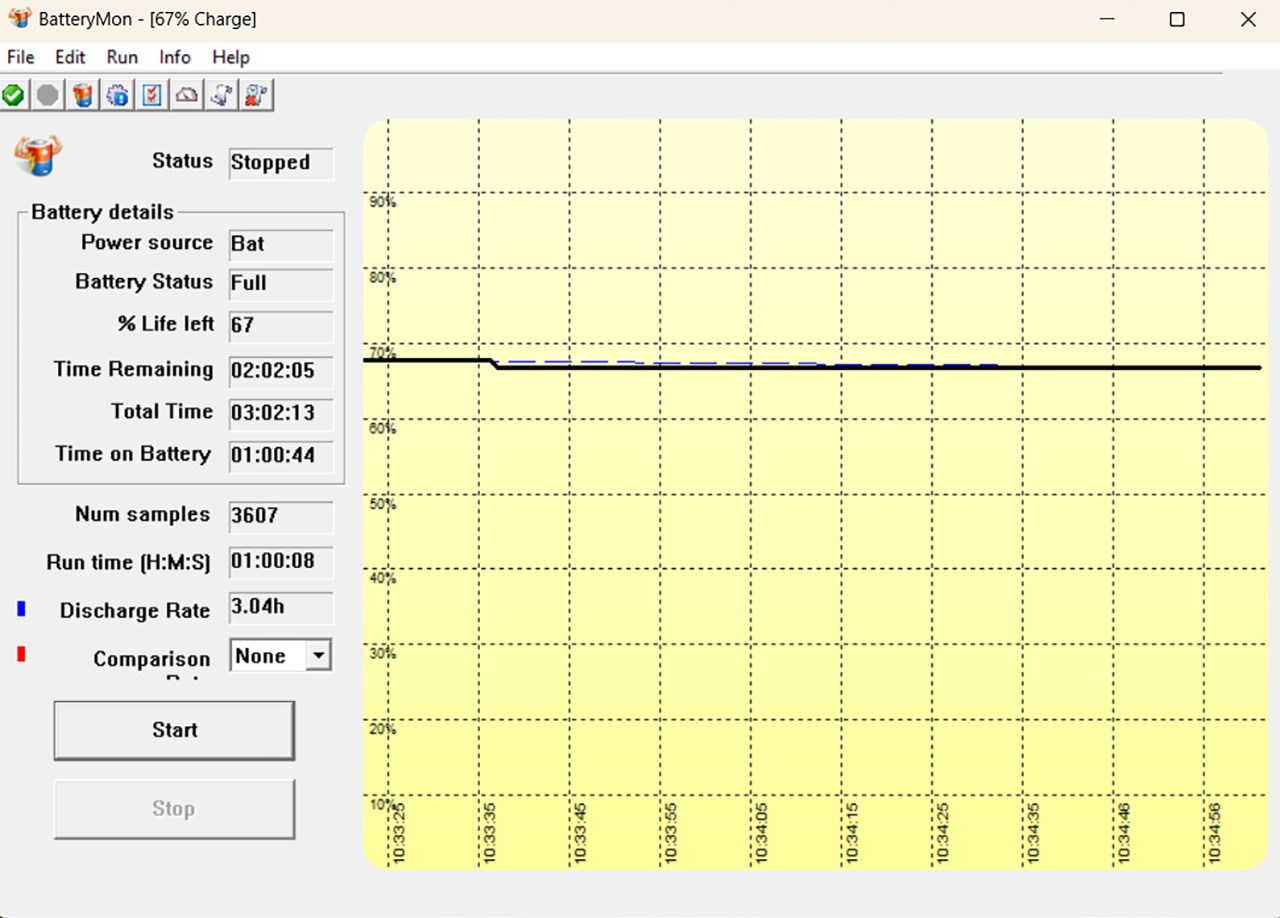This screenshot has height=918, width=1280.
Task: Click the Time Remaining value field
Action: [x=280, y=371]
